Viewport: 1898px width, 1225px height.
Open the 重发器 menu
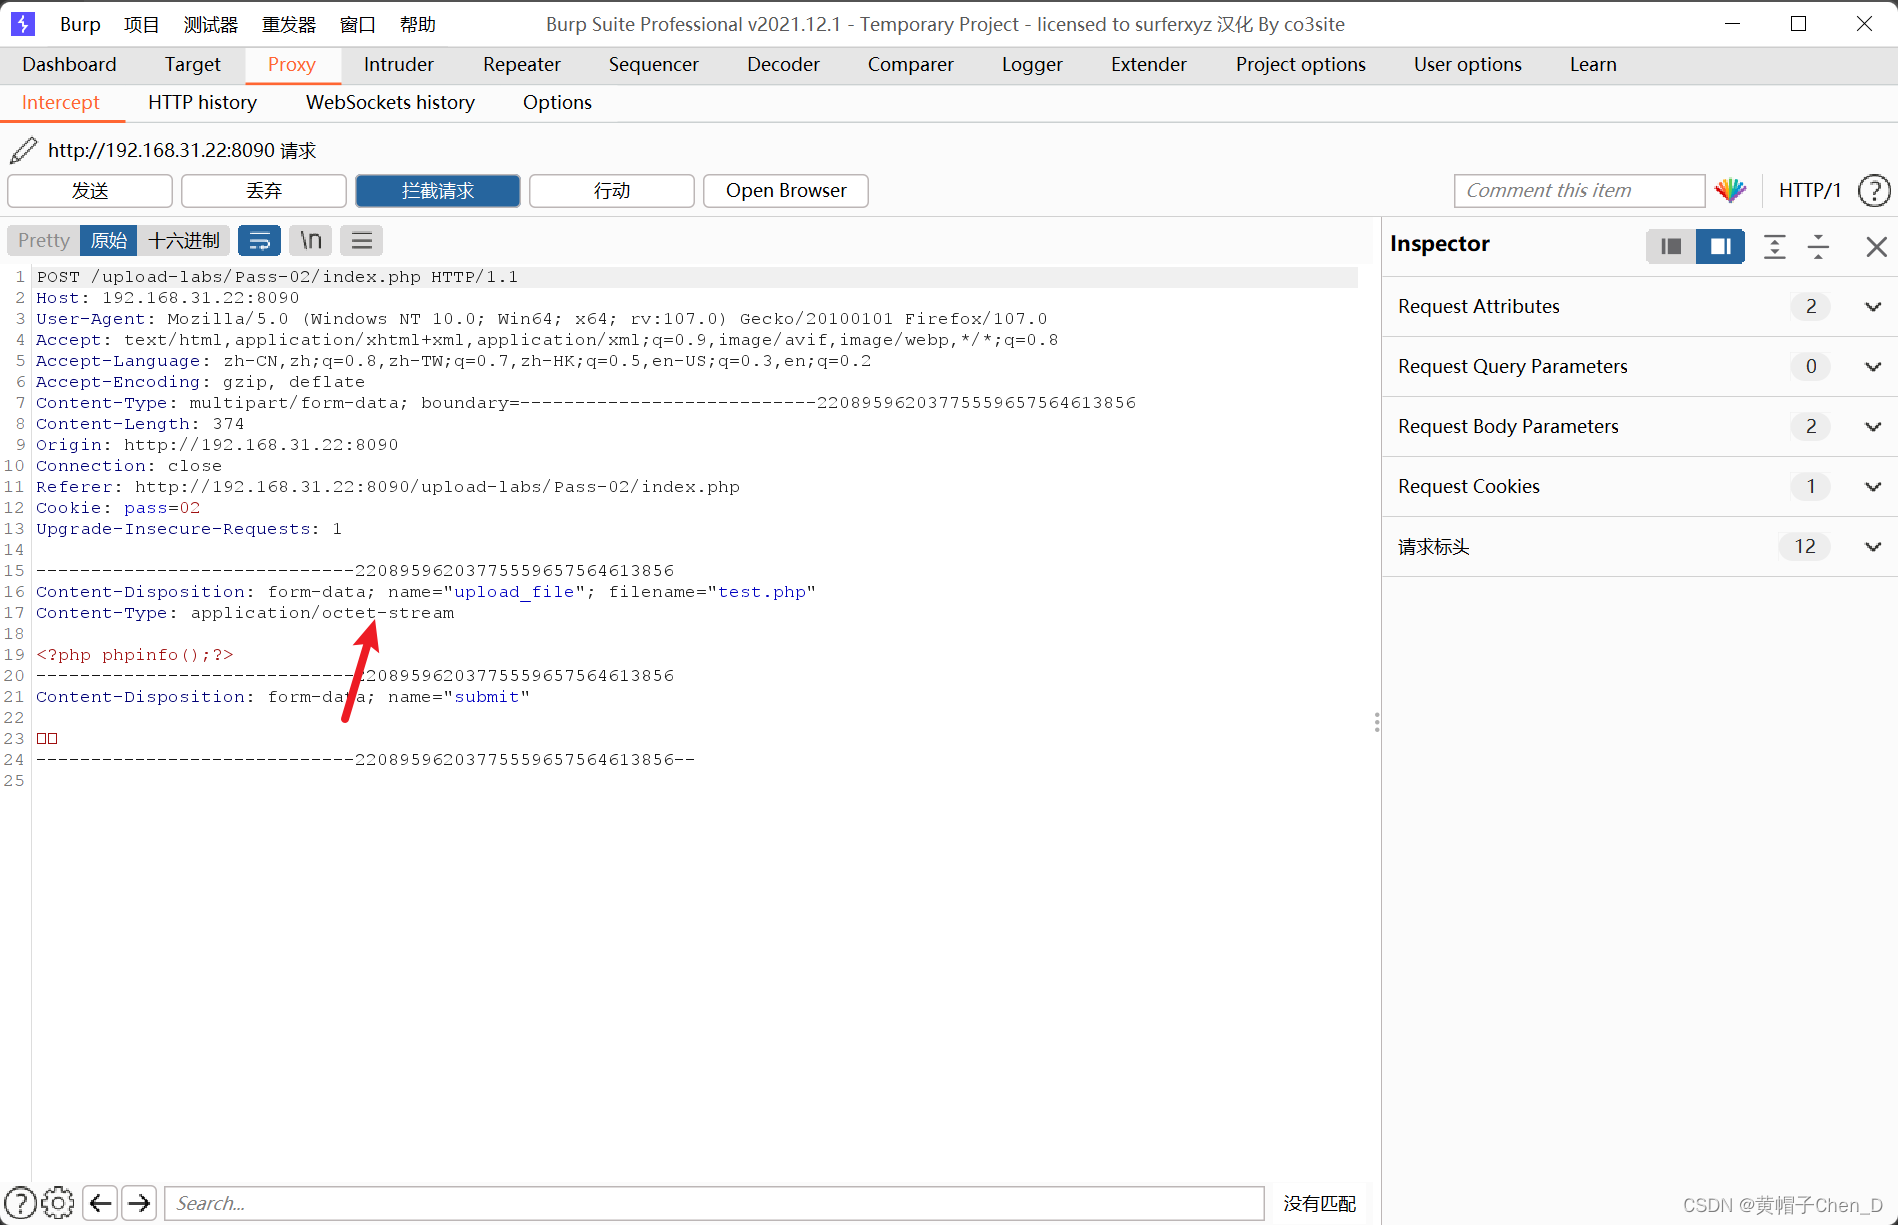[x=289, y=24]
